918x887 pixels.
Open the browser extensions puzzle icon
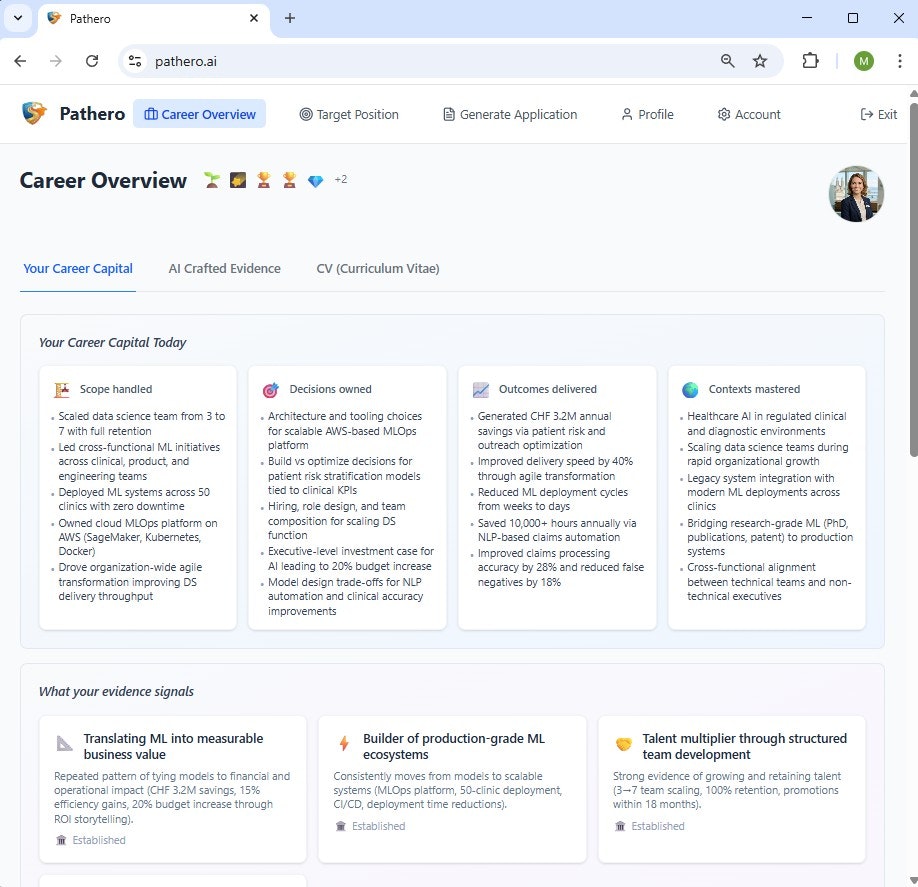coord(810,61)
